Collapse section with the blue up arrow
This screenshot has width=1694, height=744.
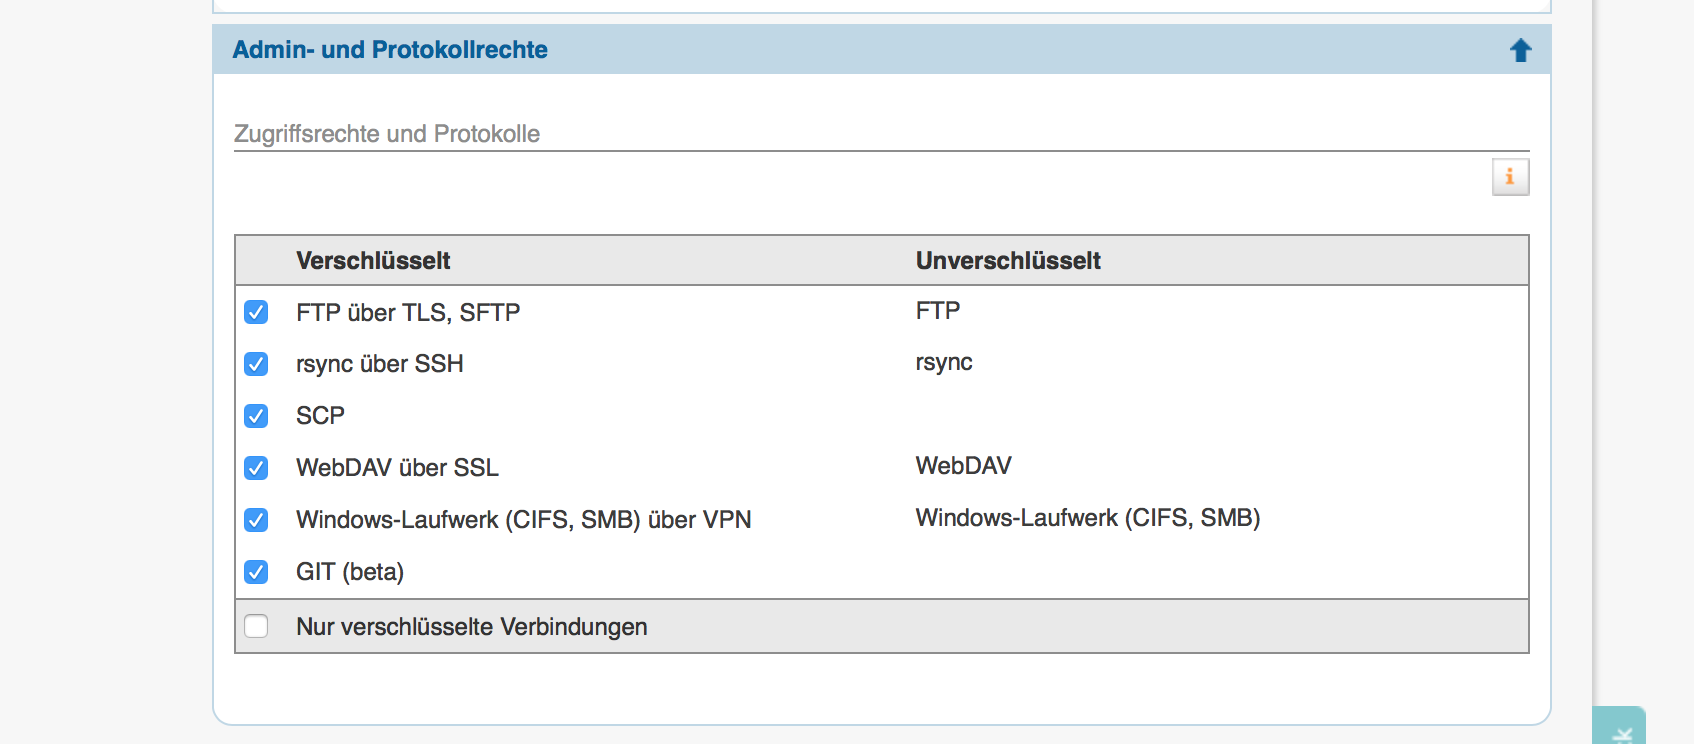coord(1520,50)
